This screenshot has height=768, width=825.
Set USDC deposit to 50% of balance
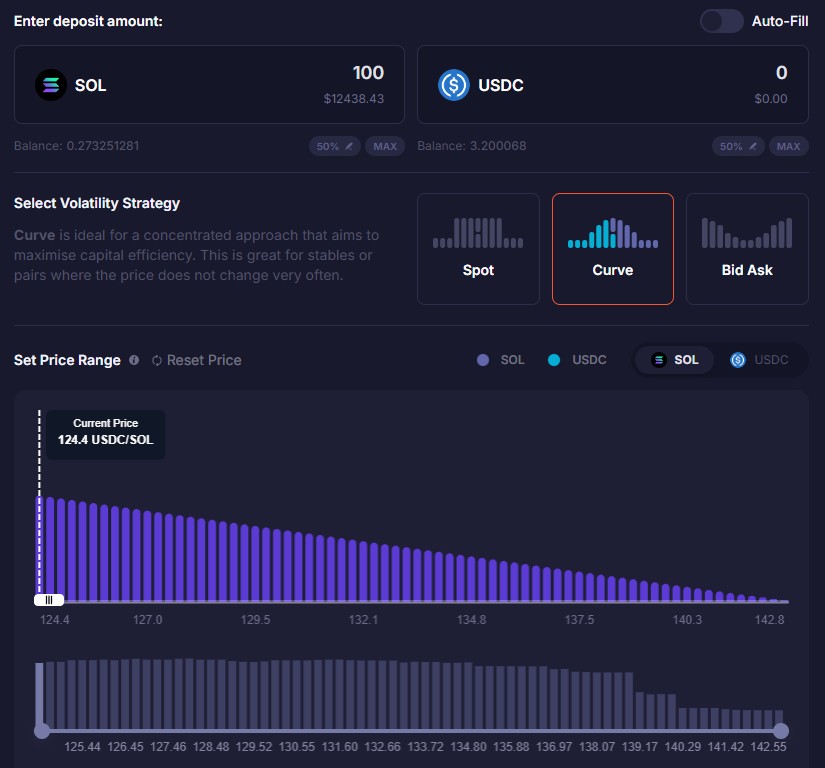click(738, 146)
